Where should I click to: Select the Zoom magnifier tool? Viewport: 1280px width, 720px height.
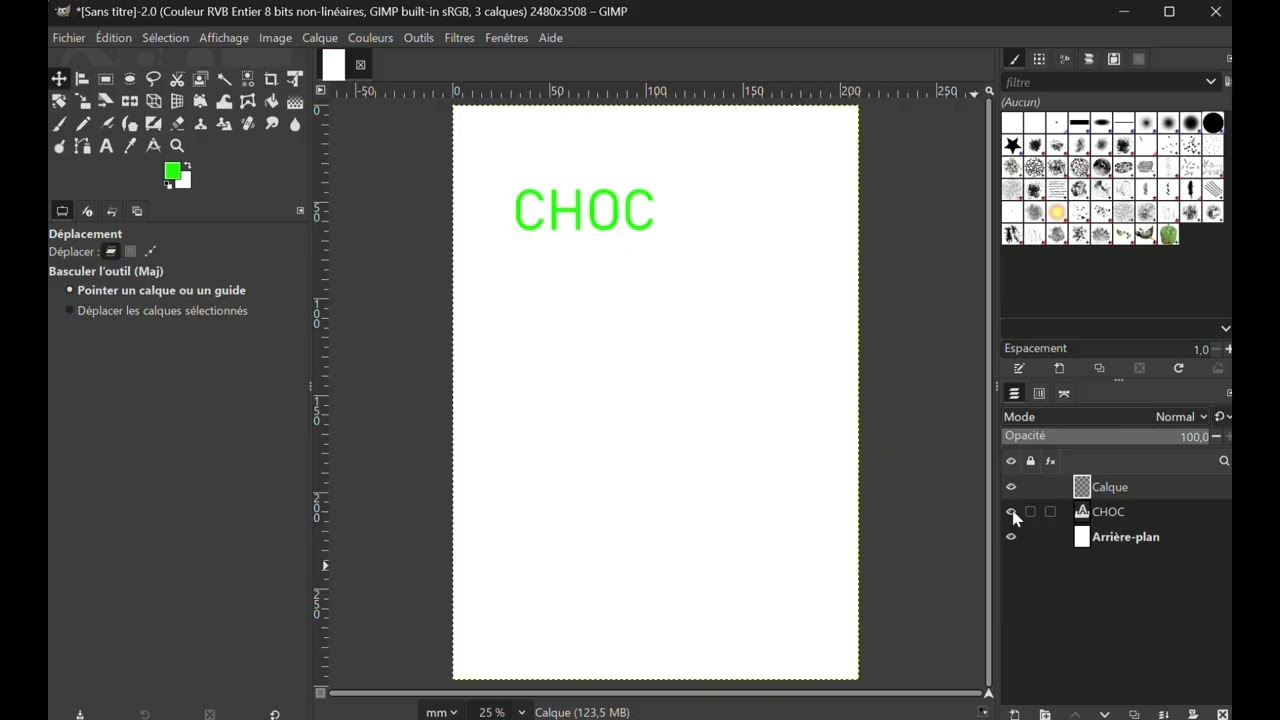[177, 146]
